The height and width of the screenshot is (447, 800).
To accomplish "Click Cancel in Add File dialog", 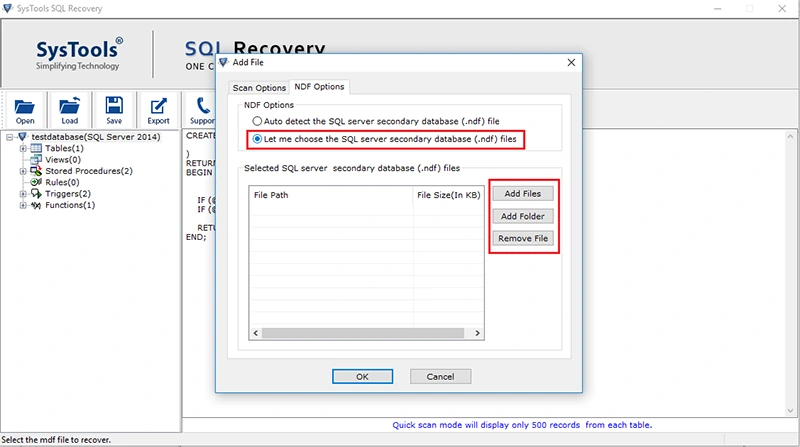I will click(x=440, y=377).
